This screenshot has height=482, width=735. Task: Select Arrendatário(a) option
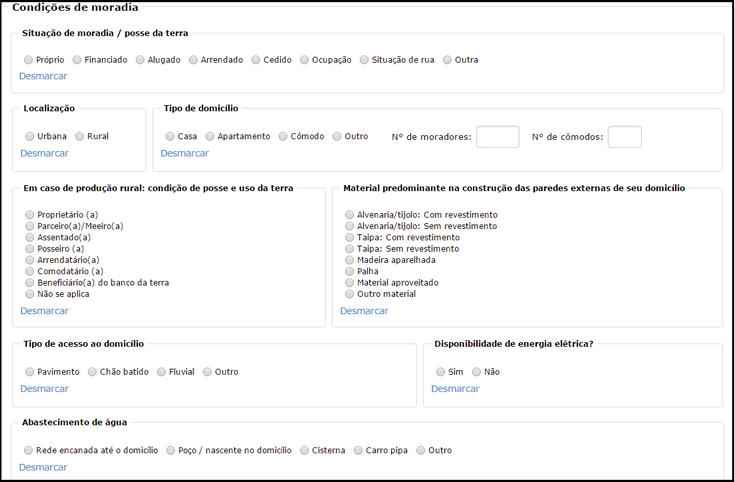[30, 260]
